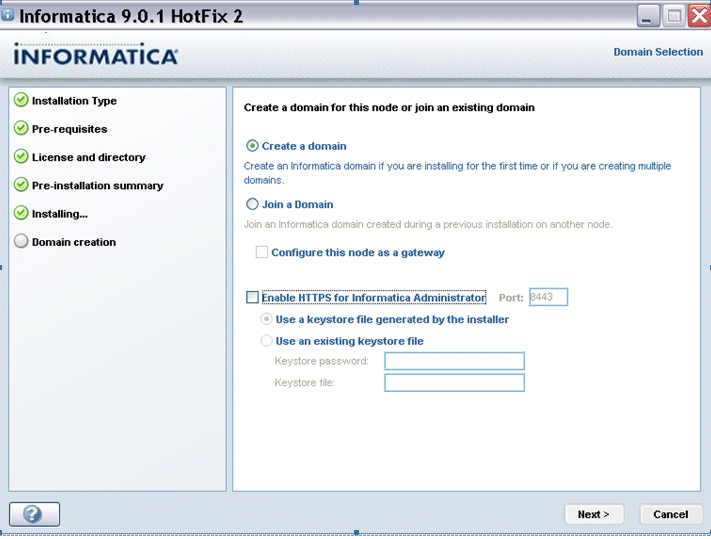Viewport: 711px width, 539px height.
Task: Click the License and directory step label
Action: pos(89,157)
